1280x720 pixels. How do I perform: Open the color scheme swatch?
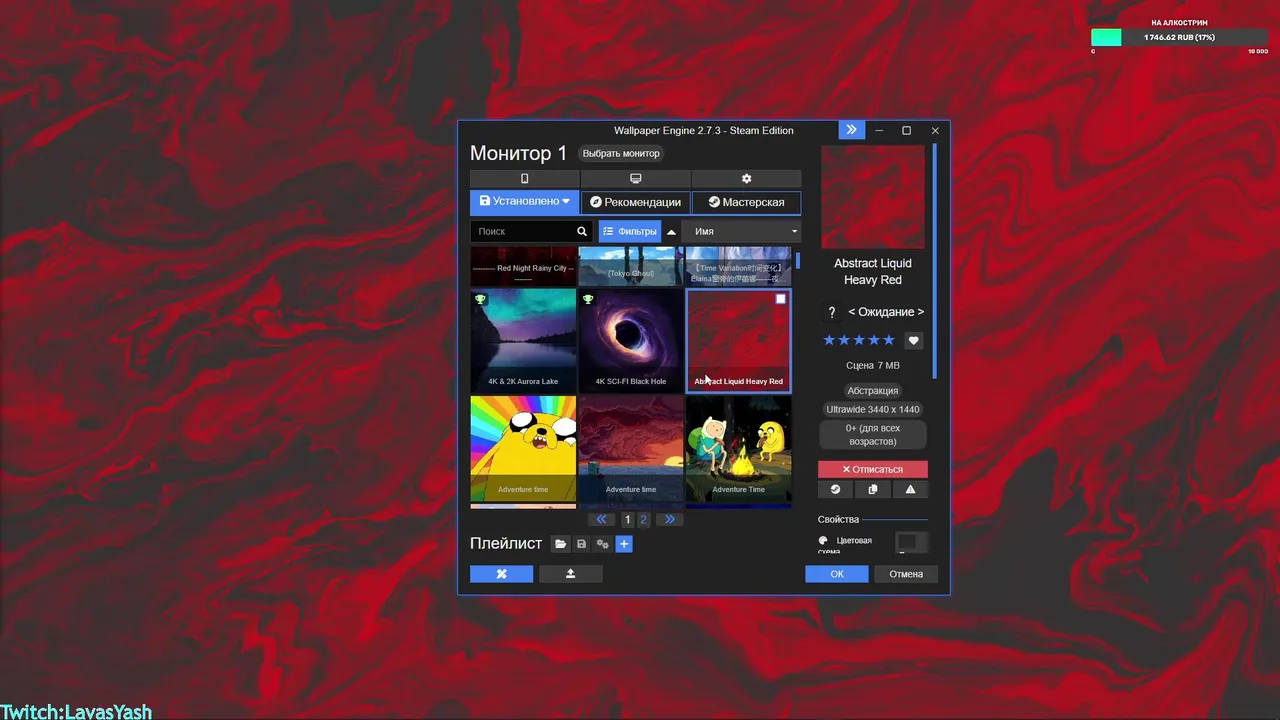911,542
